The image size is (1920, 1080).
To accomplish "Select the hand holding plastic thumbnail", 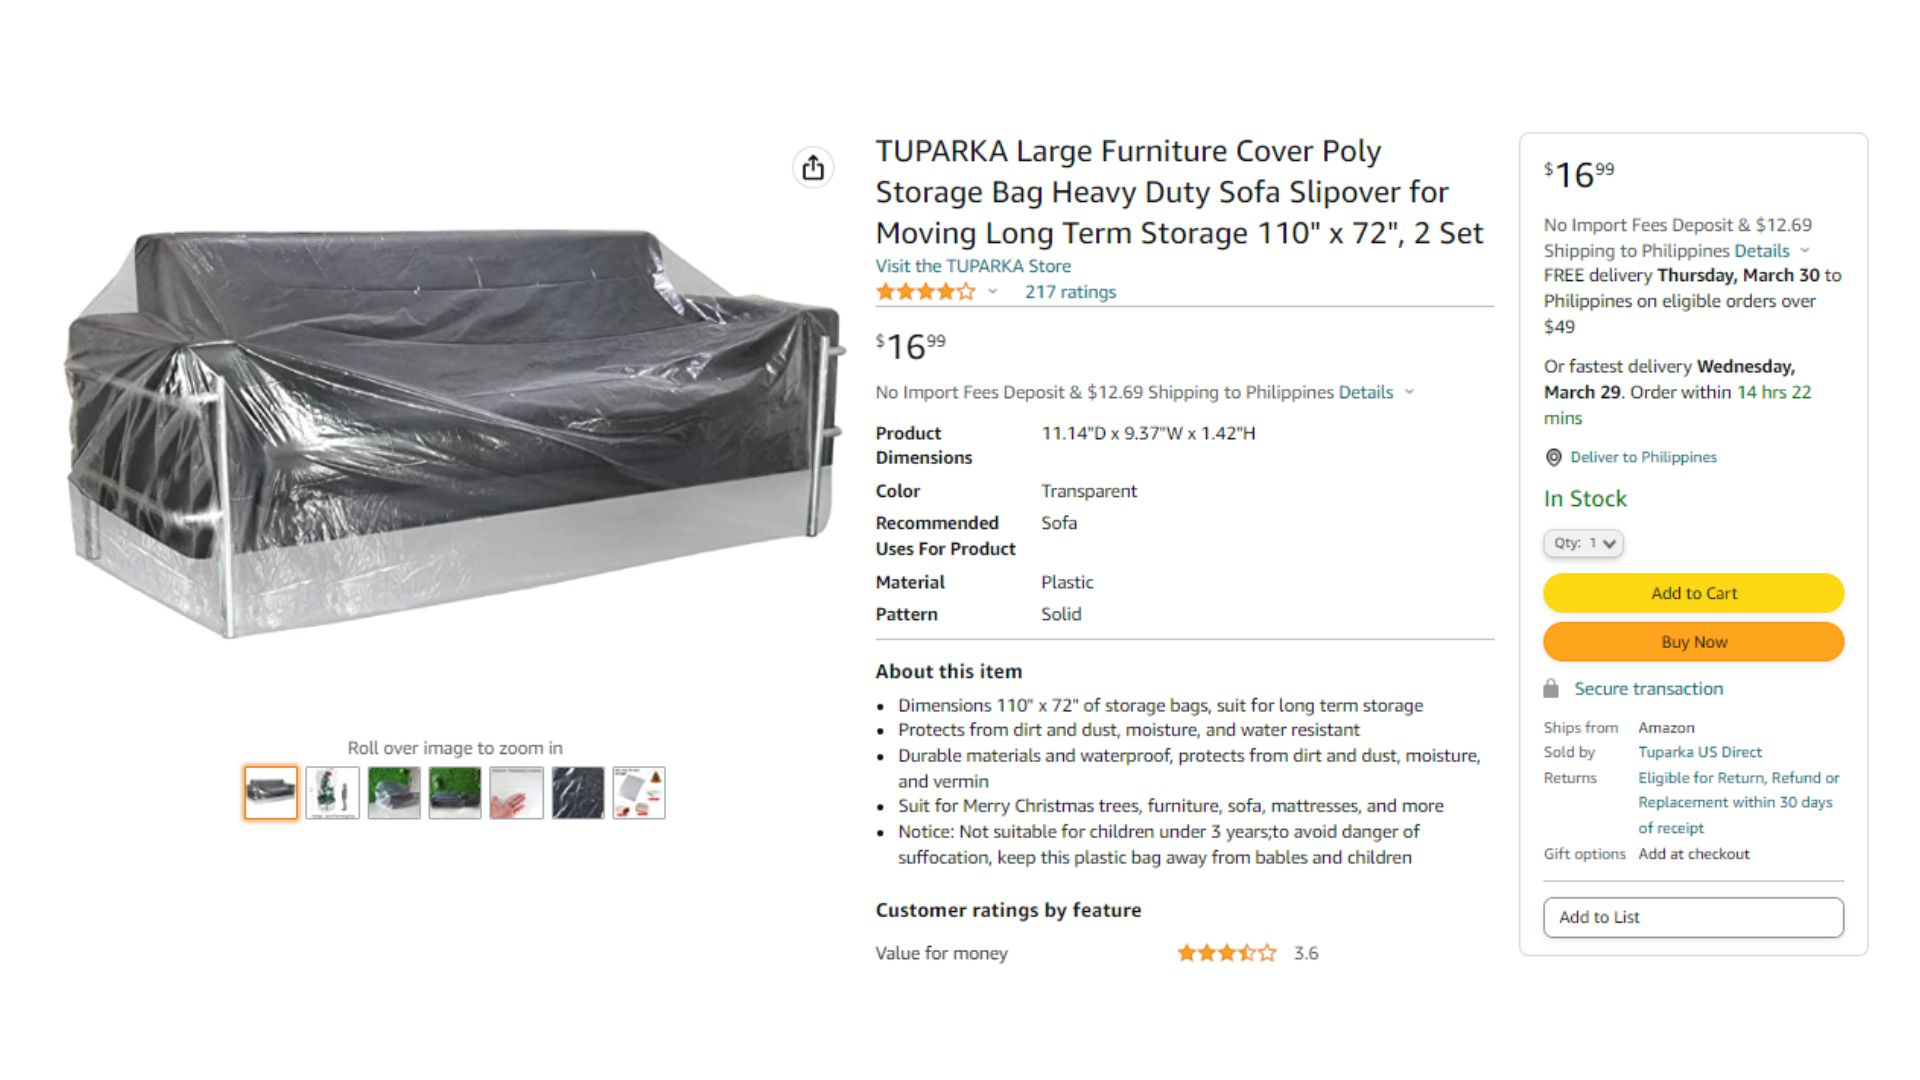I will click(516, 793).
